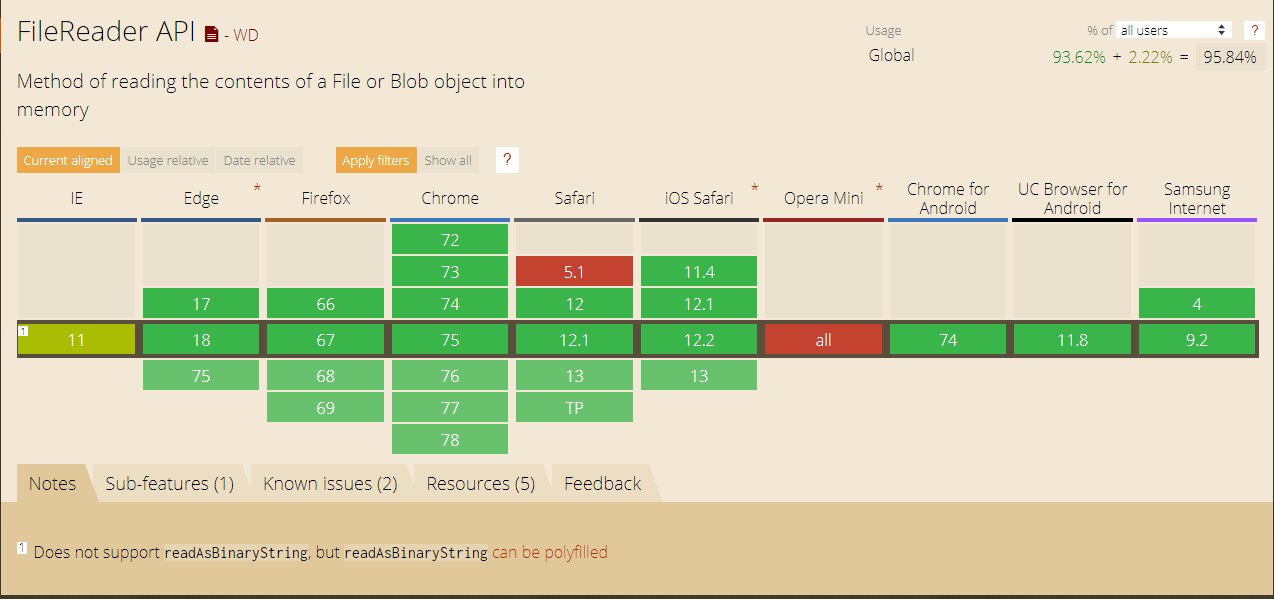Viewport: 1274px width, 599px height.
Task: Open Known issues (2) tab
Action: 330,483
